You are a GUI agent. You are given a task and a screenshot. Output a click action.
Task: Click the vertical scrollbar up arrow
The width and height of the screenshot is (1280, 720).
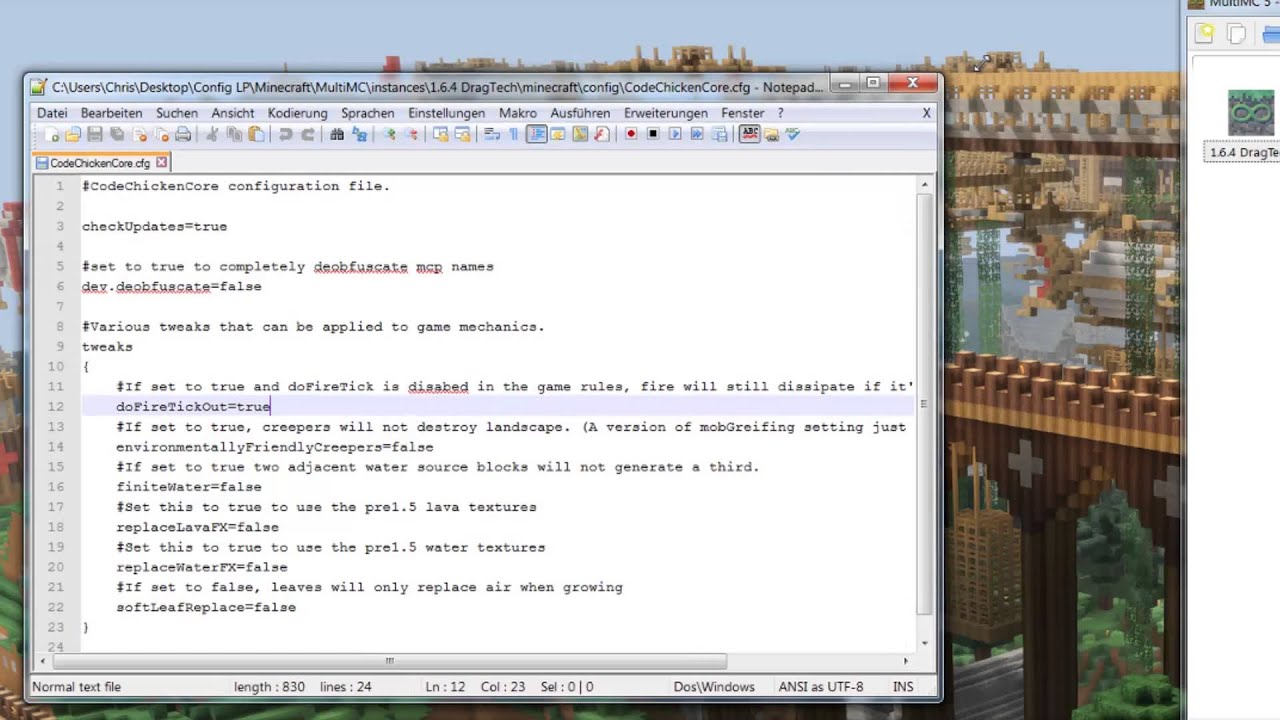click(x=925, y=185)
